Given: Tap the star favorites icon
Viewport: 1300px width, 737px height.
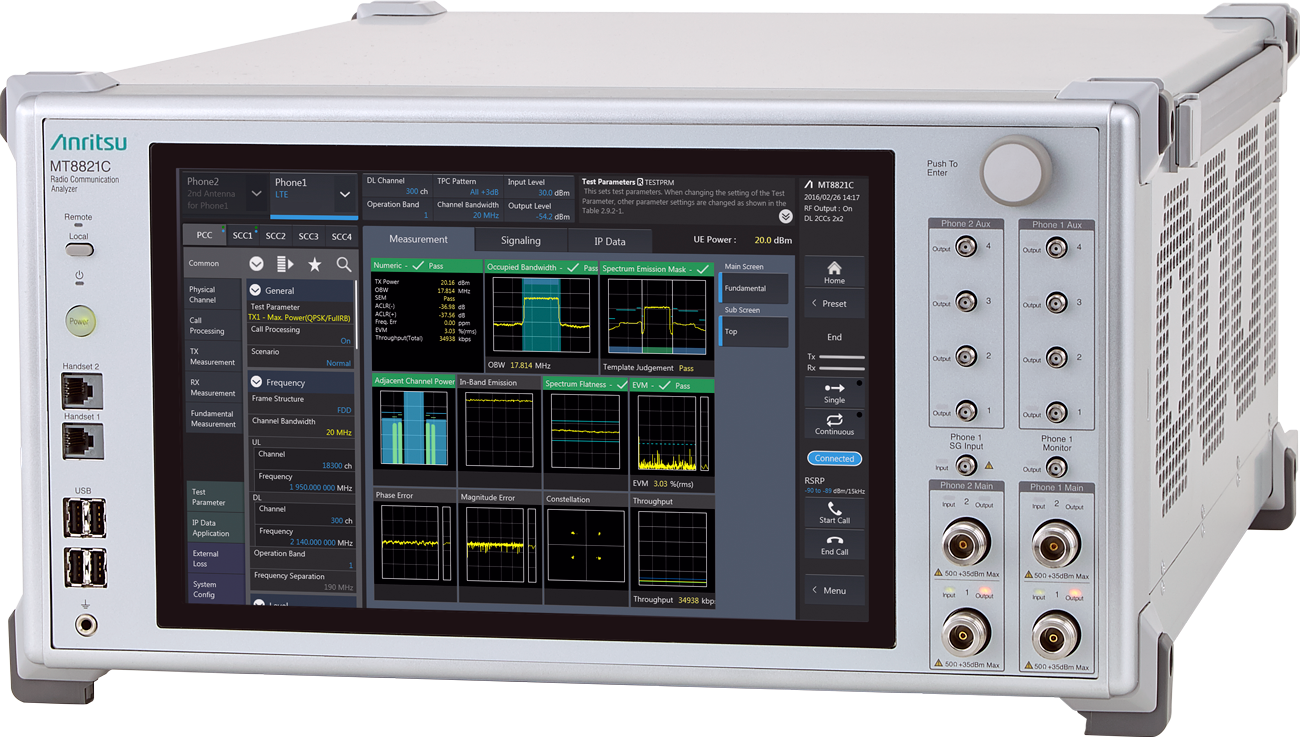Looking at the screenshot, I should pos(314,264).
